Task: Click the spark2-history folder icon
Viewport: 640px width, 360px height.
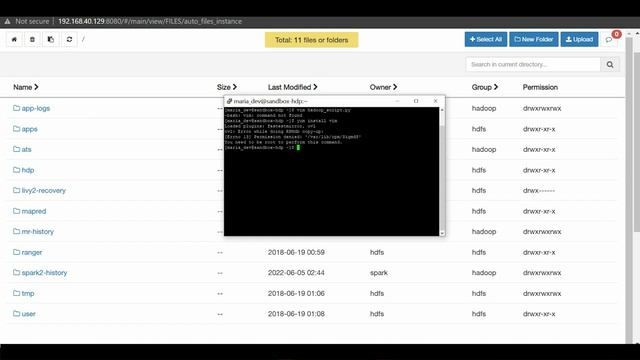Action: (16, 273)
